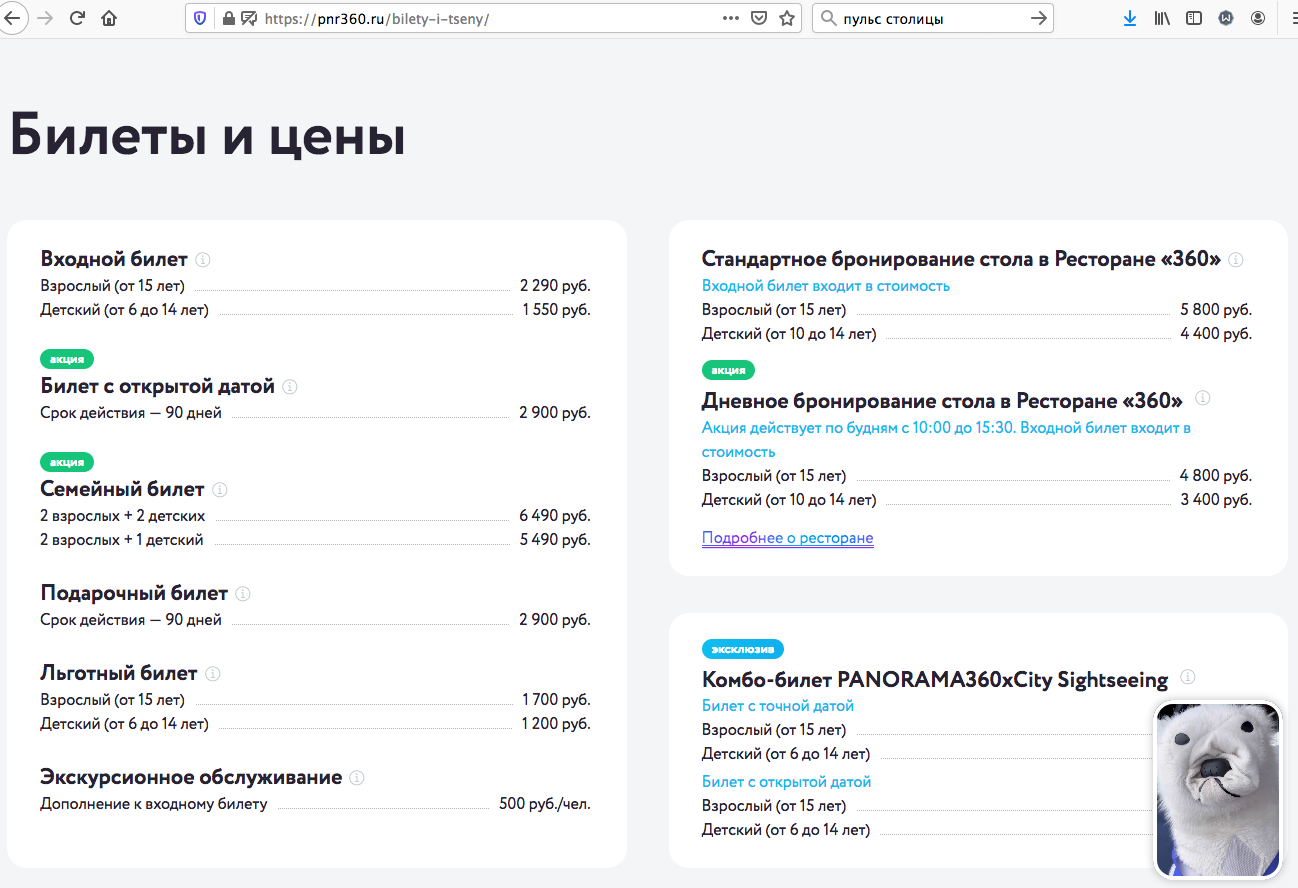Go back with the browser back arrow
This screenshot has width=1298, height=888.
coord(11,18)
